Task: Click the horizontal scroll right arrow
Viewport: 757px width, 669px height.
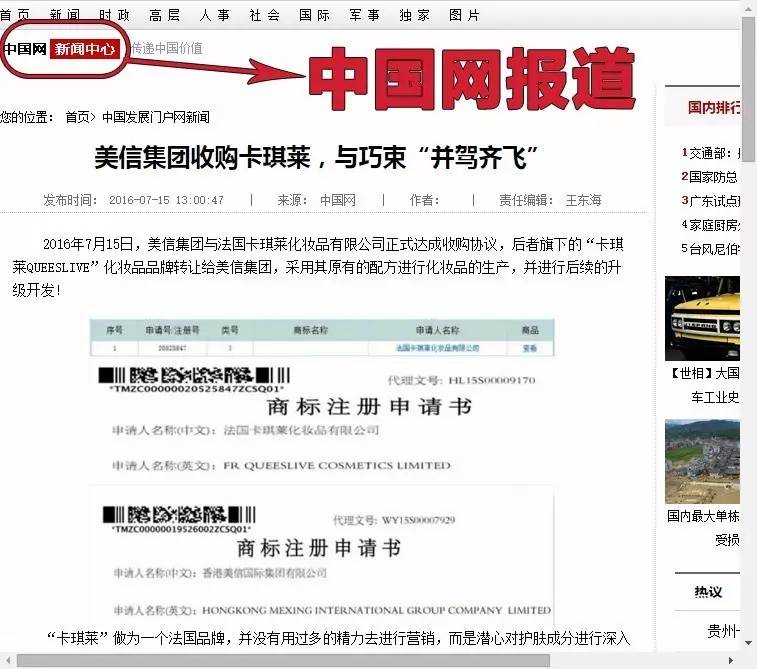Action: [x=731, y=660]
